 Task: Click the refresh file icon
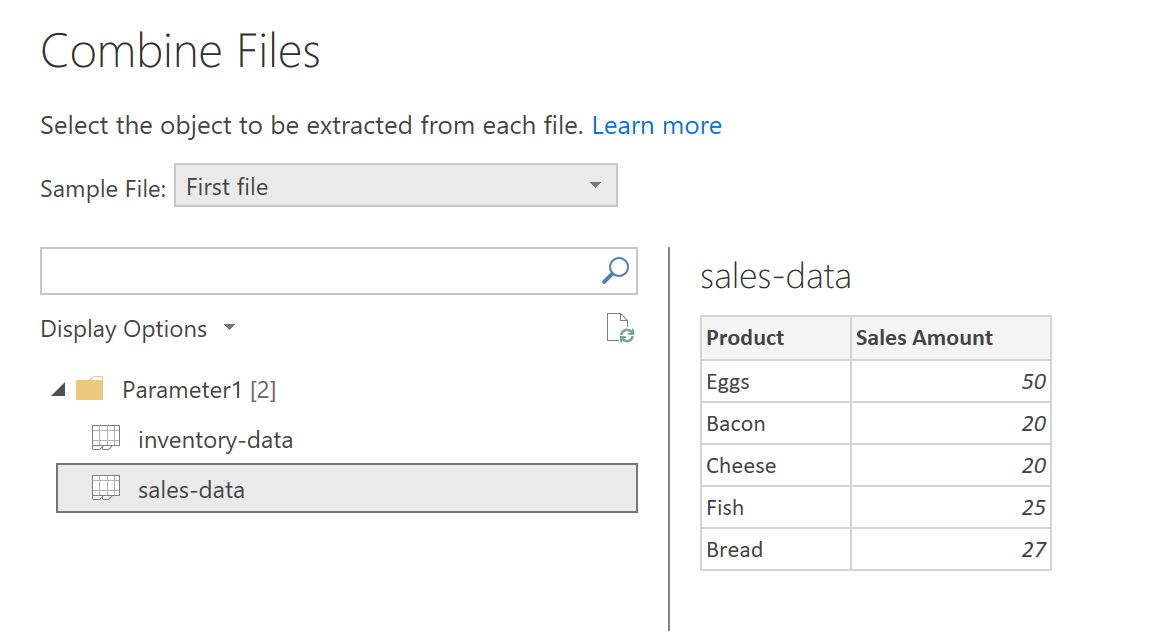[620, 329]
